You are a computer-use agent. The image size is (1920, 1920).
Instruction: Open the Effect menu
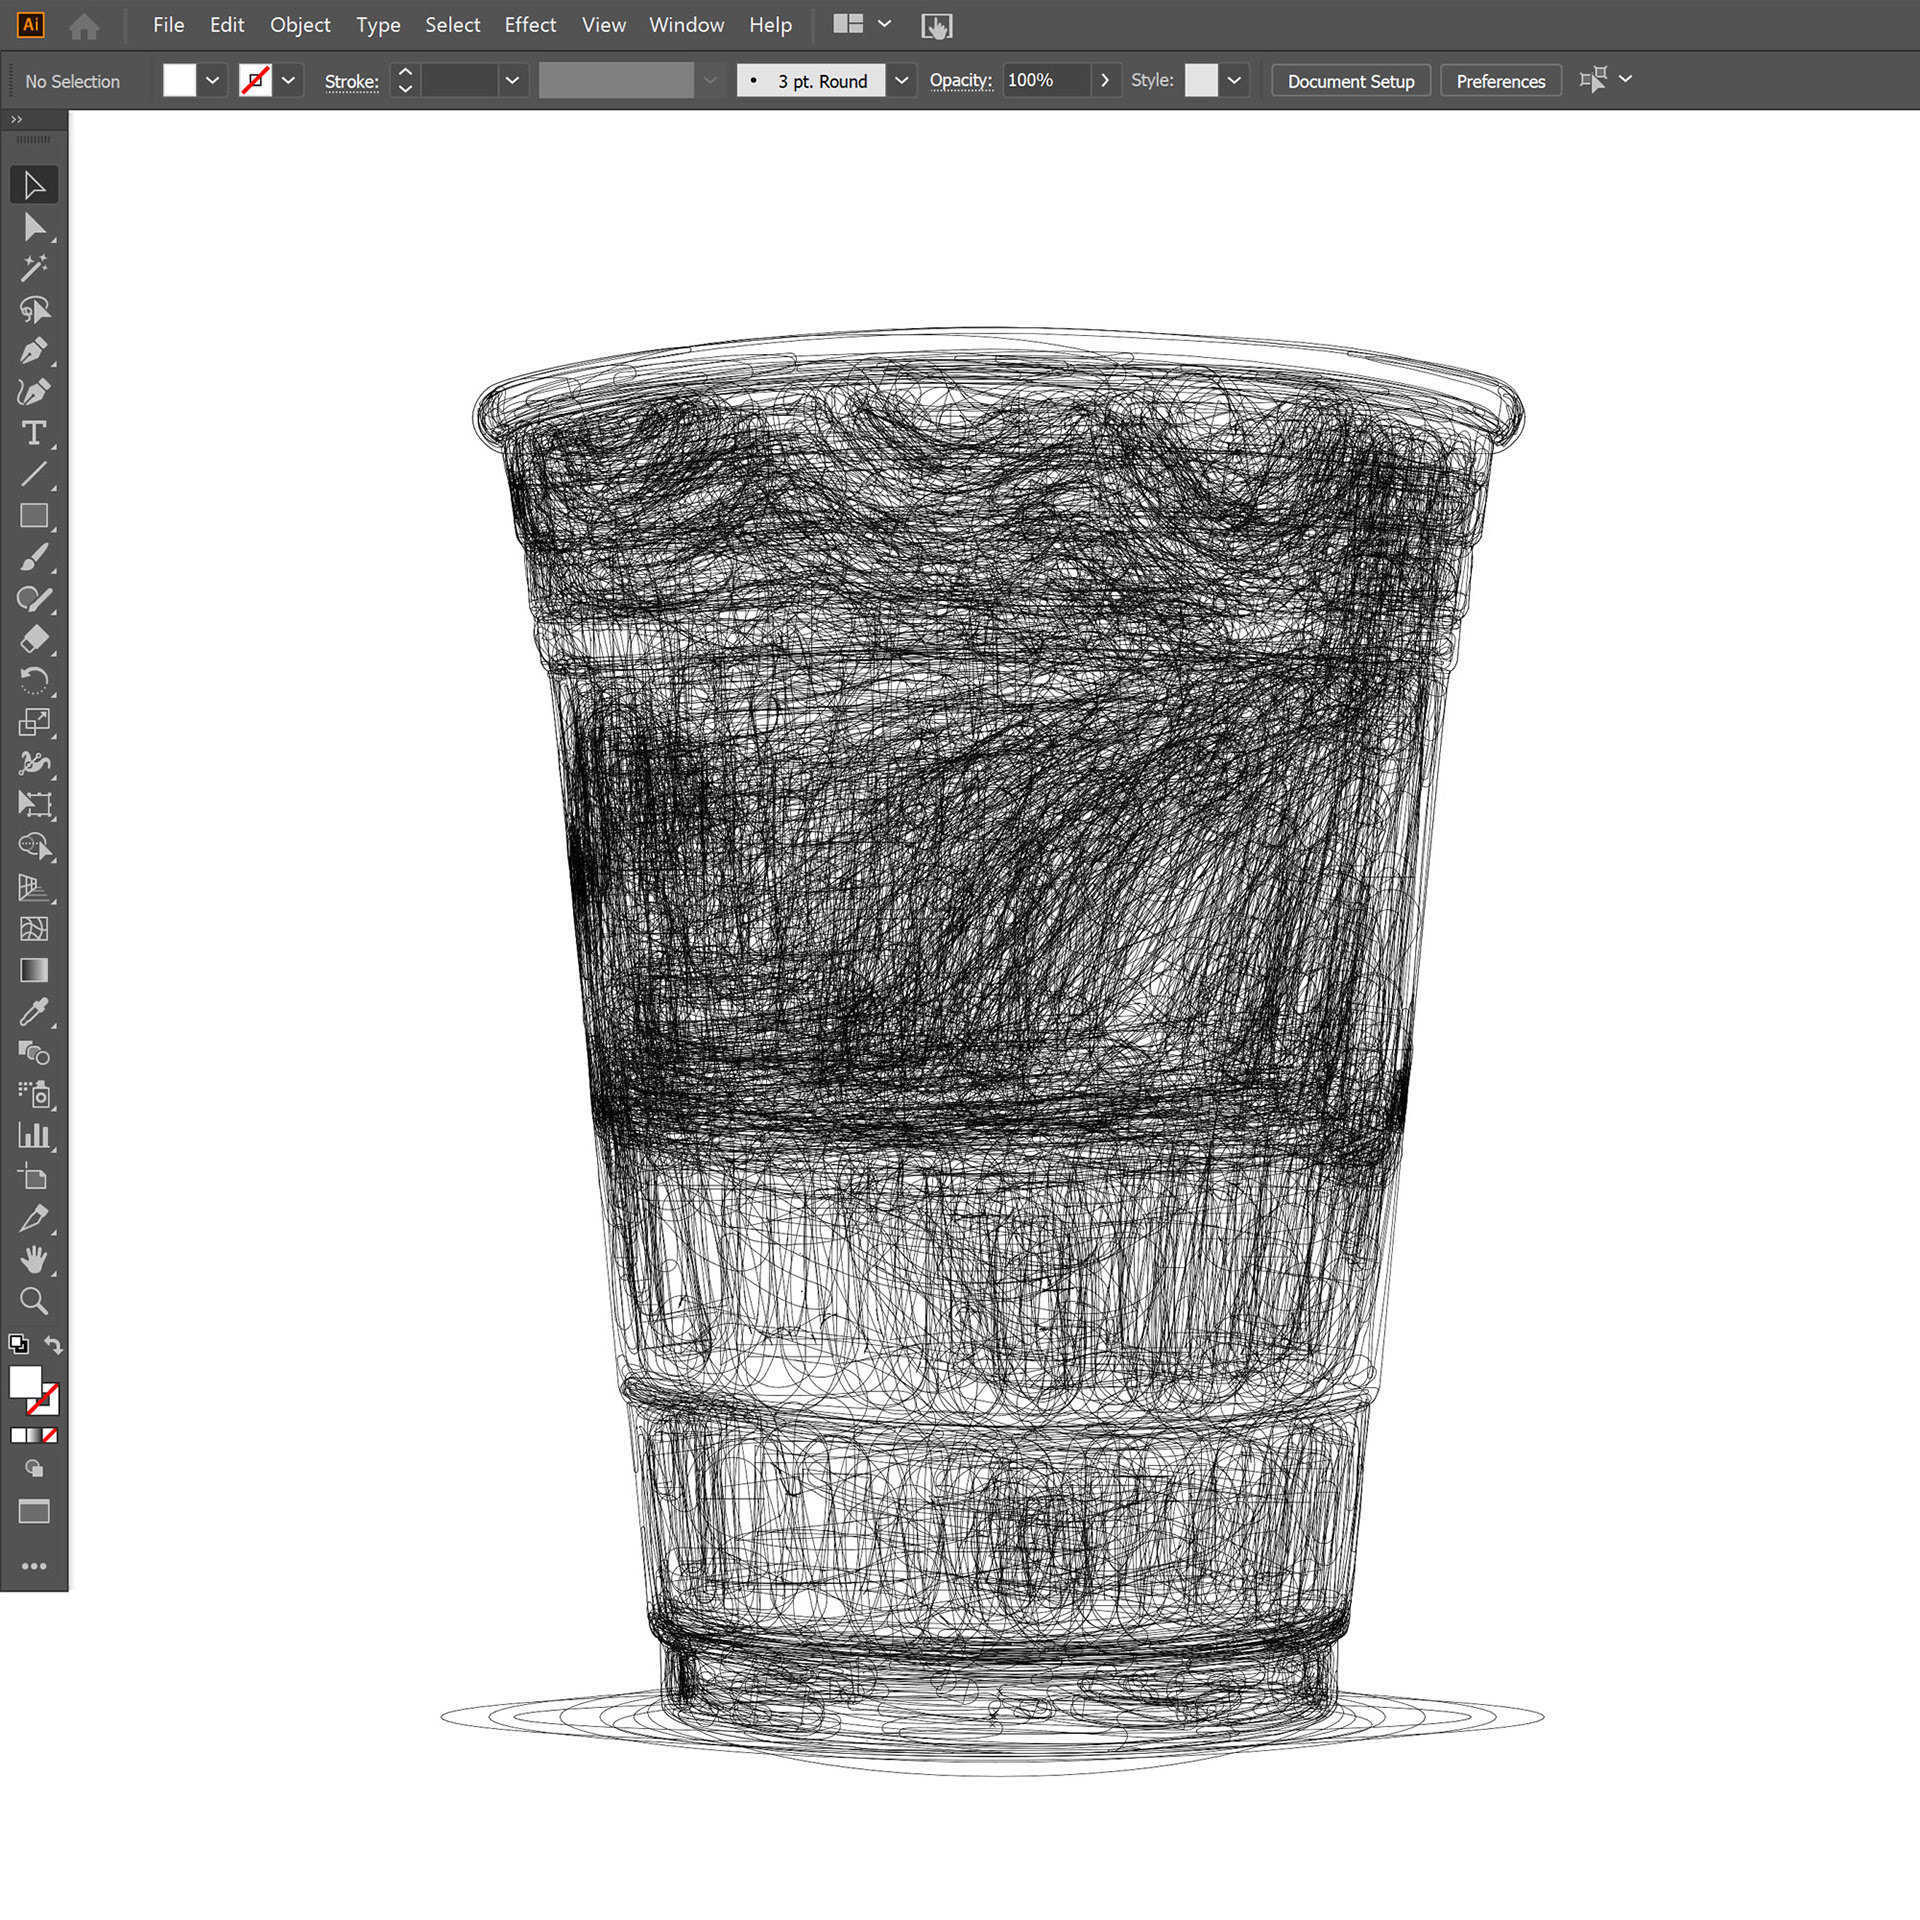pyautogui.click(x=529, y=25)
